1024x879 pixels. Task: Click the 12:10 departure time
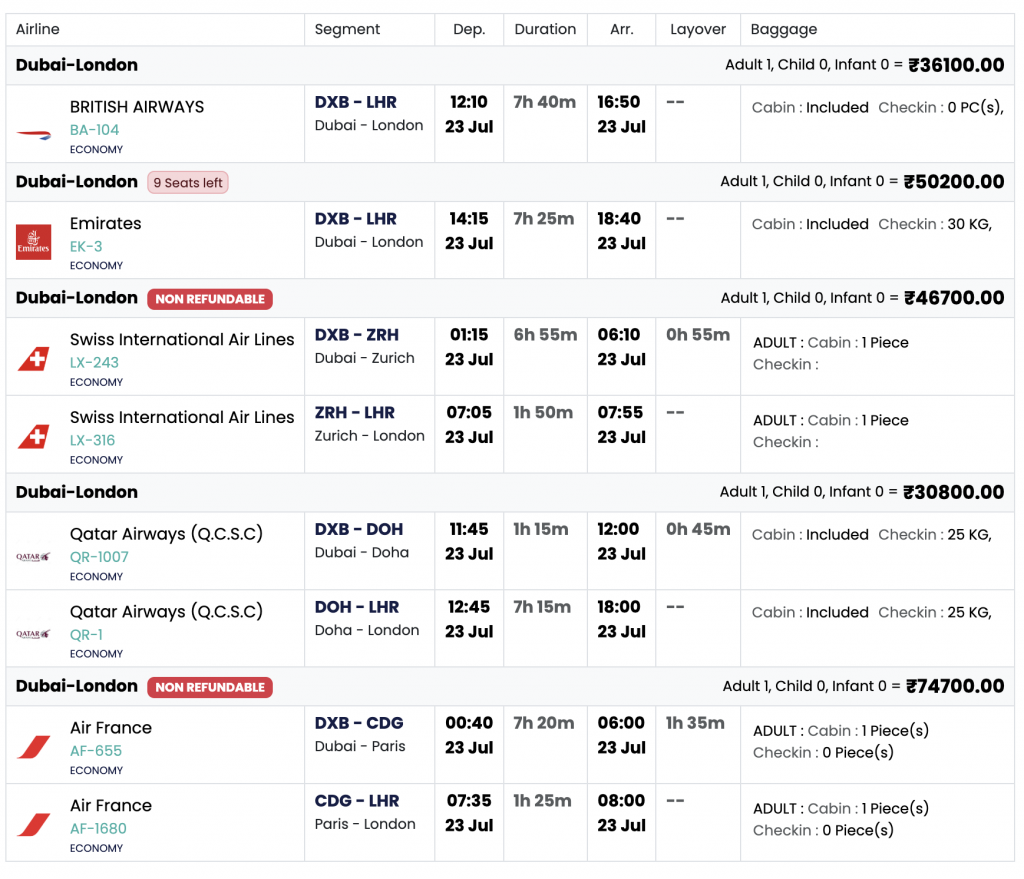pos(469,102)
